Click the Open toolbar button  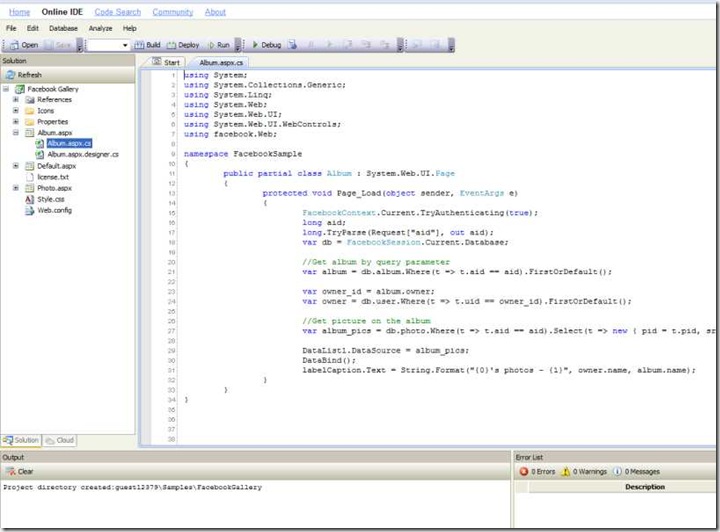[24, 45]
